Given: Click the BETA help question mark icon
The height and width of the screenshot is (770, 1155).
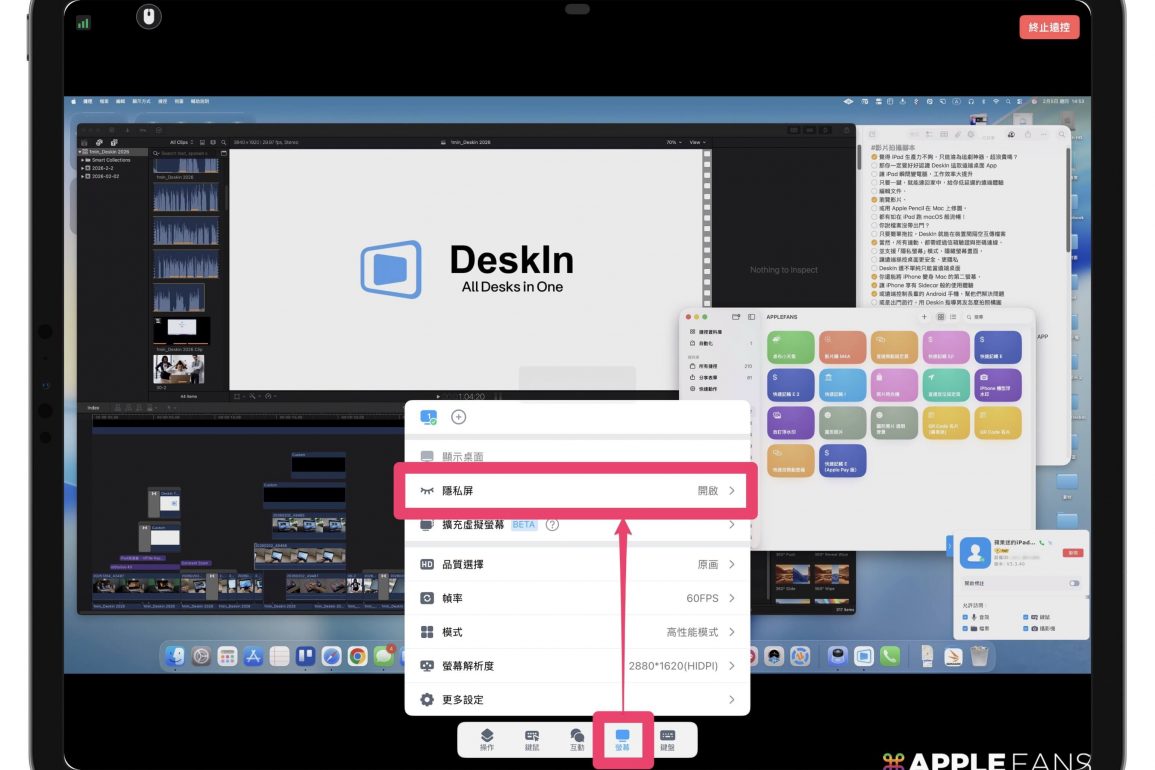Looking at the screenshot, I should [x=552, y=525].
